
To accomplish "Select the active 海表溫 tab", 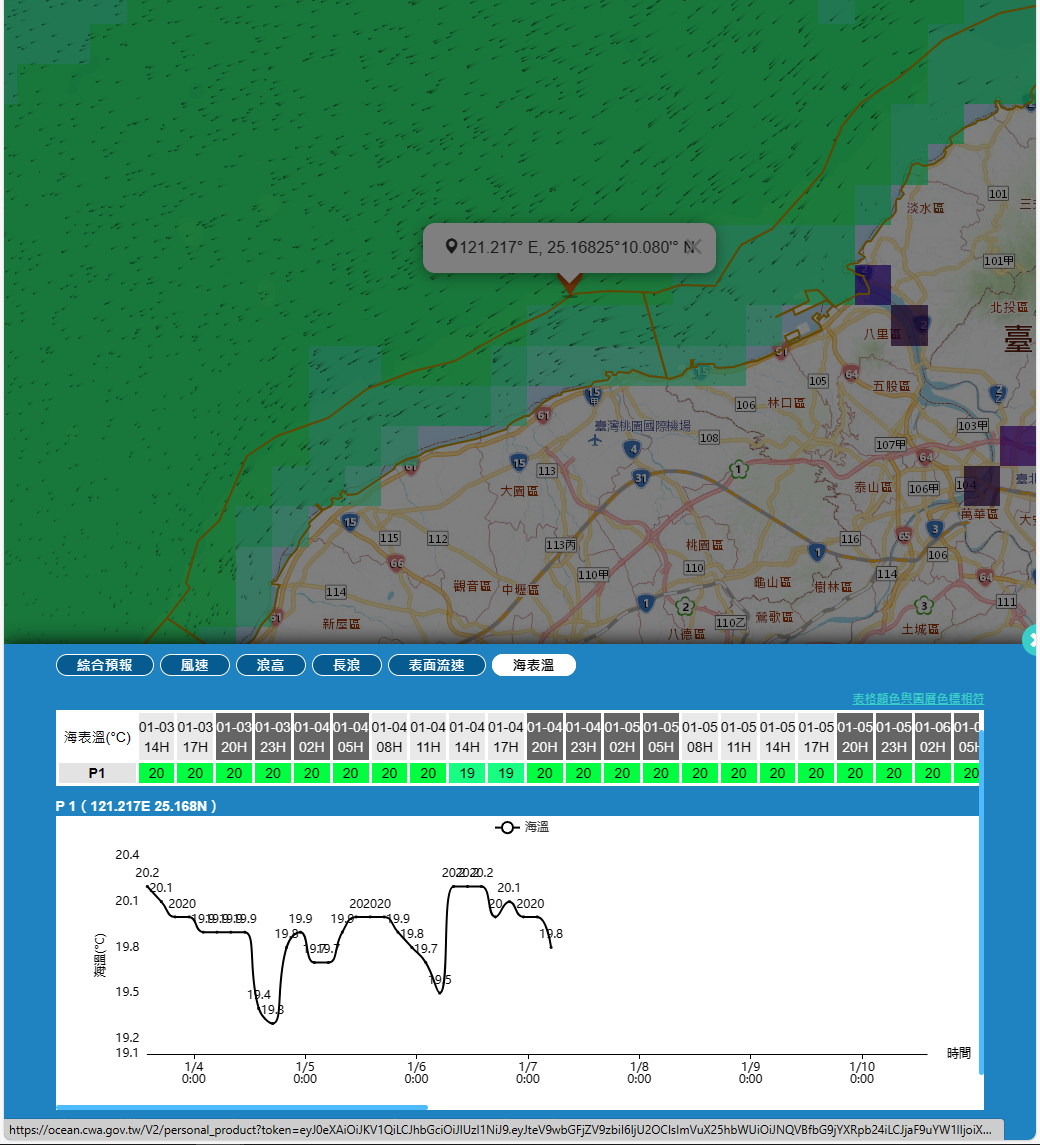I will click(x=533, y=665).
